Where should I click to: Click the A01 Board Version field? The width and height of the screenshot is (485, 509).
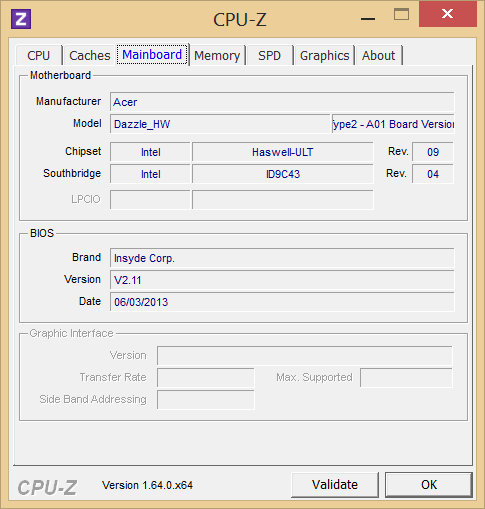393,124
